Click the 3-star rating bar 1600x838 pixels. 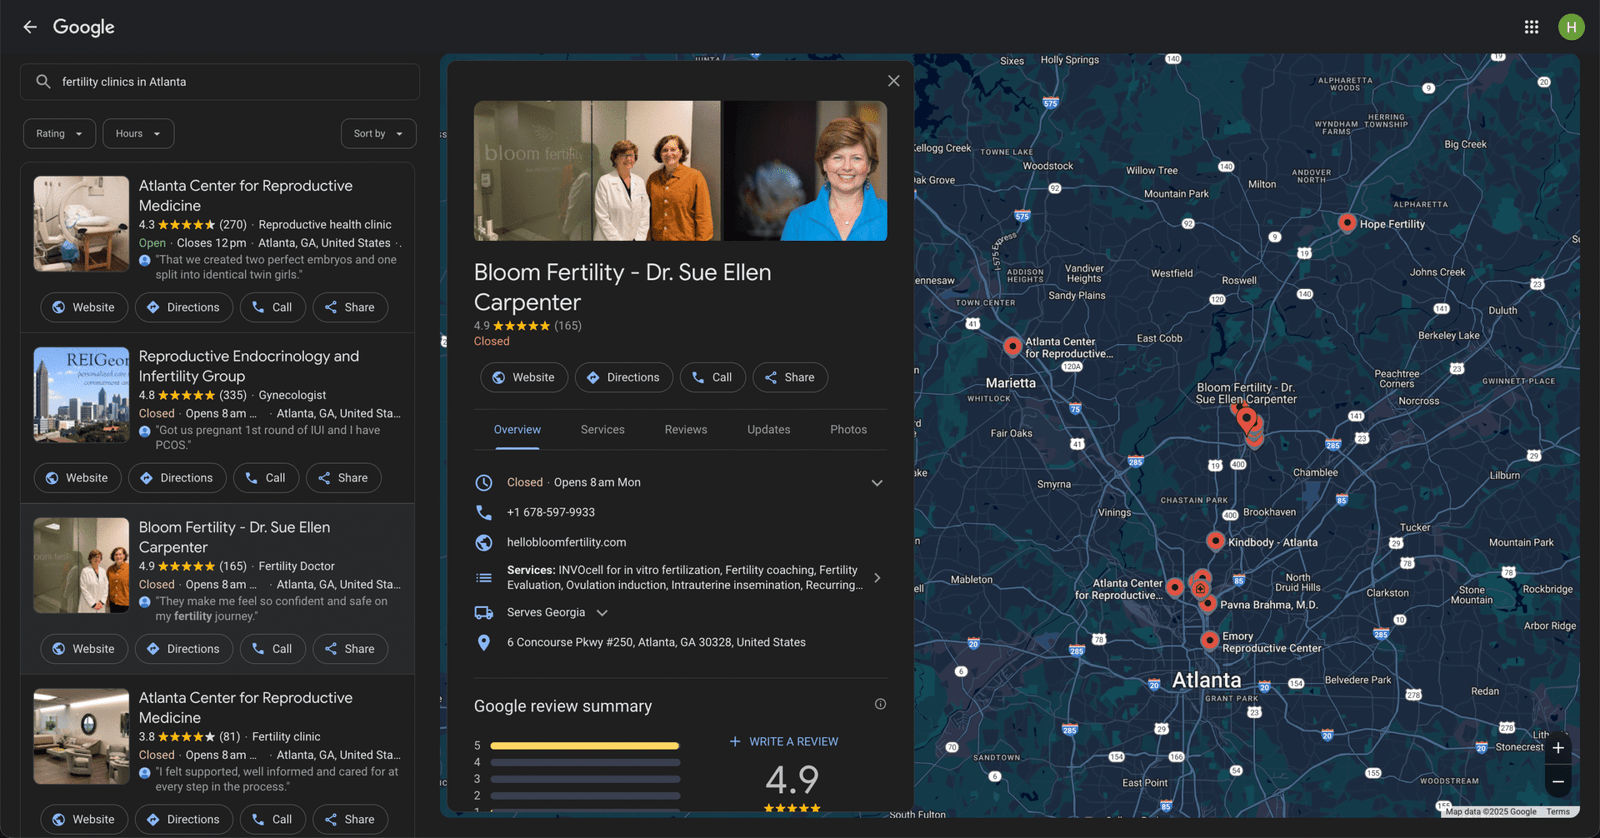585,779
